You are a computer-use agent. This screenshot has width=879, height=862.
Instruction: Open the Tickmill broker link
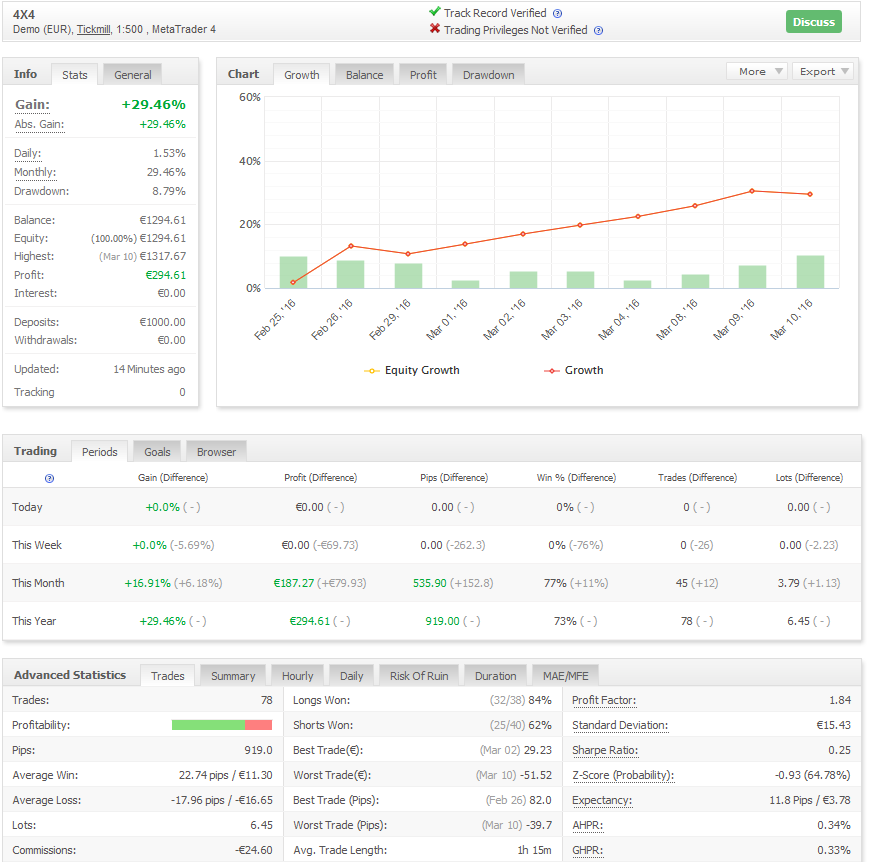[94, 29]
